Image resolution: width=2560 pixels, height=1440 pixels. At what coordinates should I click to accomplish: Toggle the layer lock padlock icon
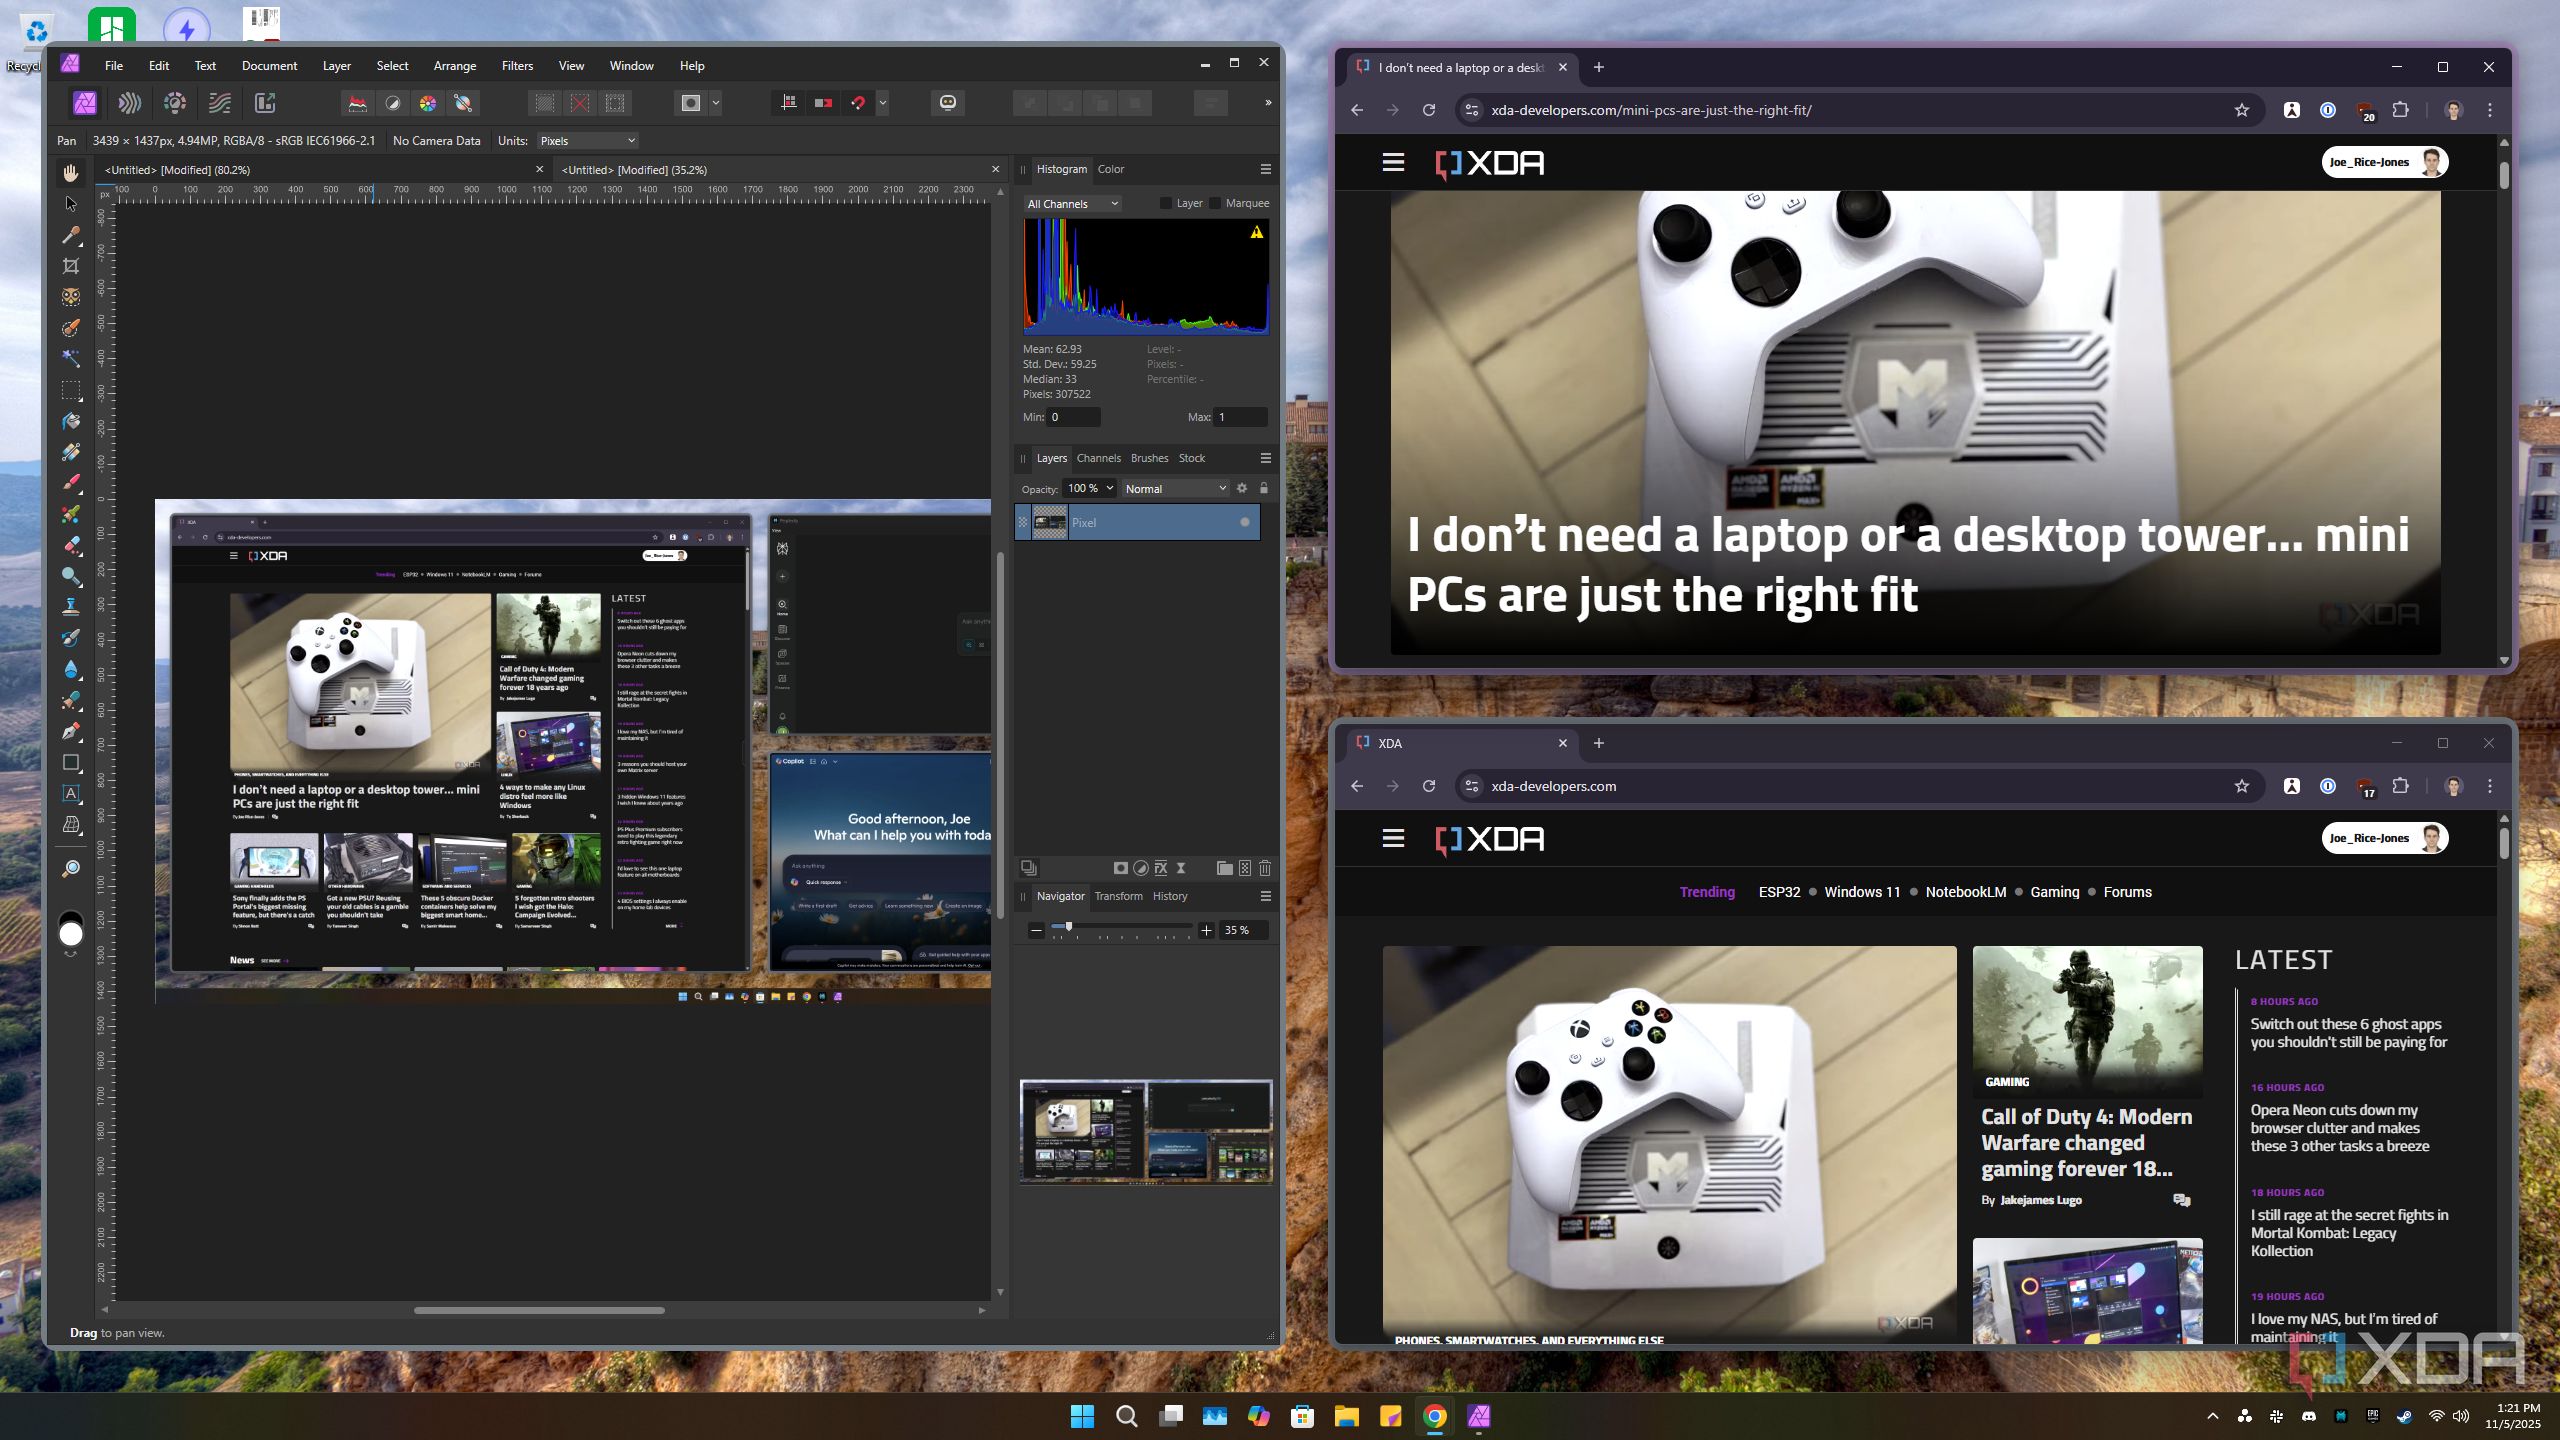[x=1264, y=488]
